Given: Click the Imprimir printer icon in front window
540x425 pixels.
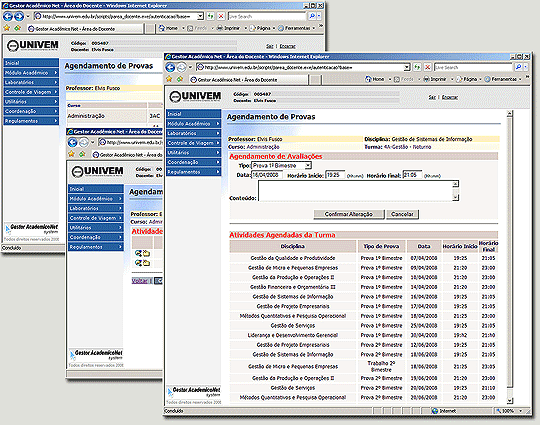Looking at the screenshot, I should pyautogui.click(x=426, y=79).
